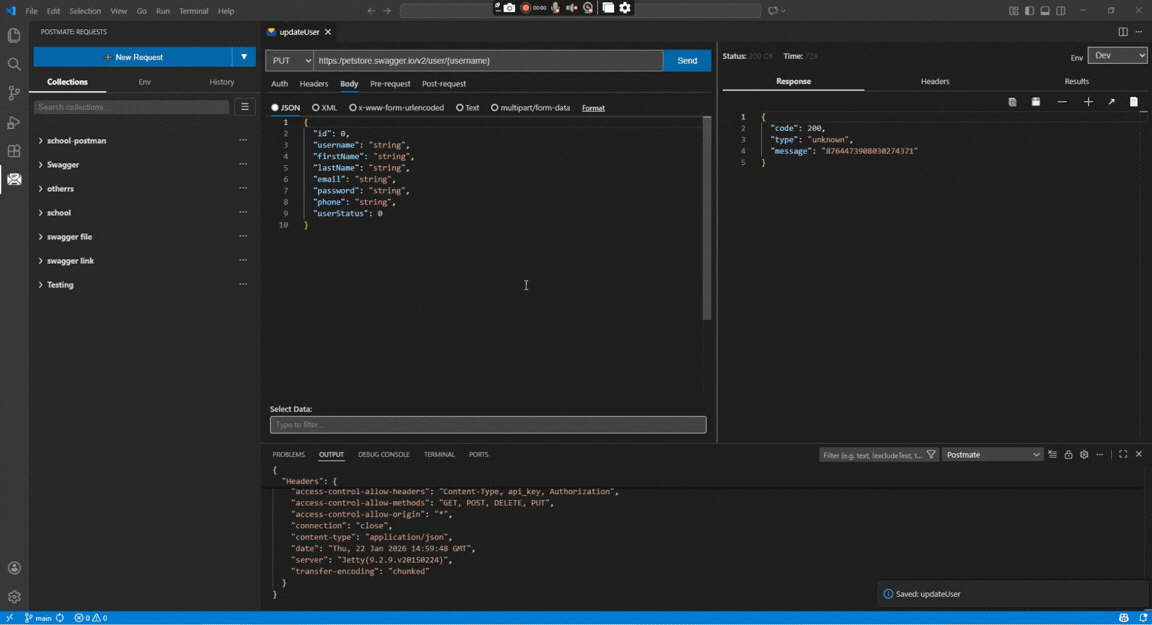Viewport: 1152px width, 625px height.
Task: Clear the output panel
Action: [1053, 455]
